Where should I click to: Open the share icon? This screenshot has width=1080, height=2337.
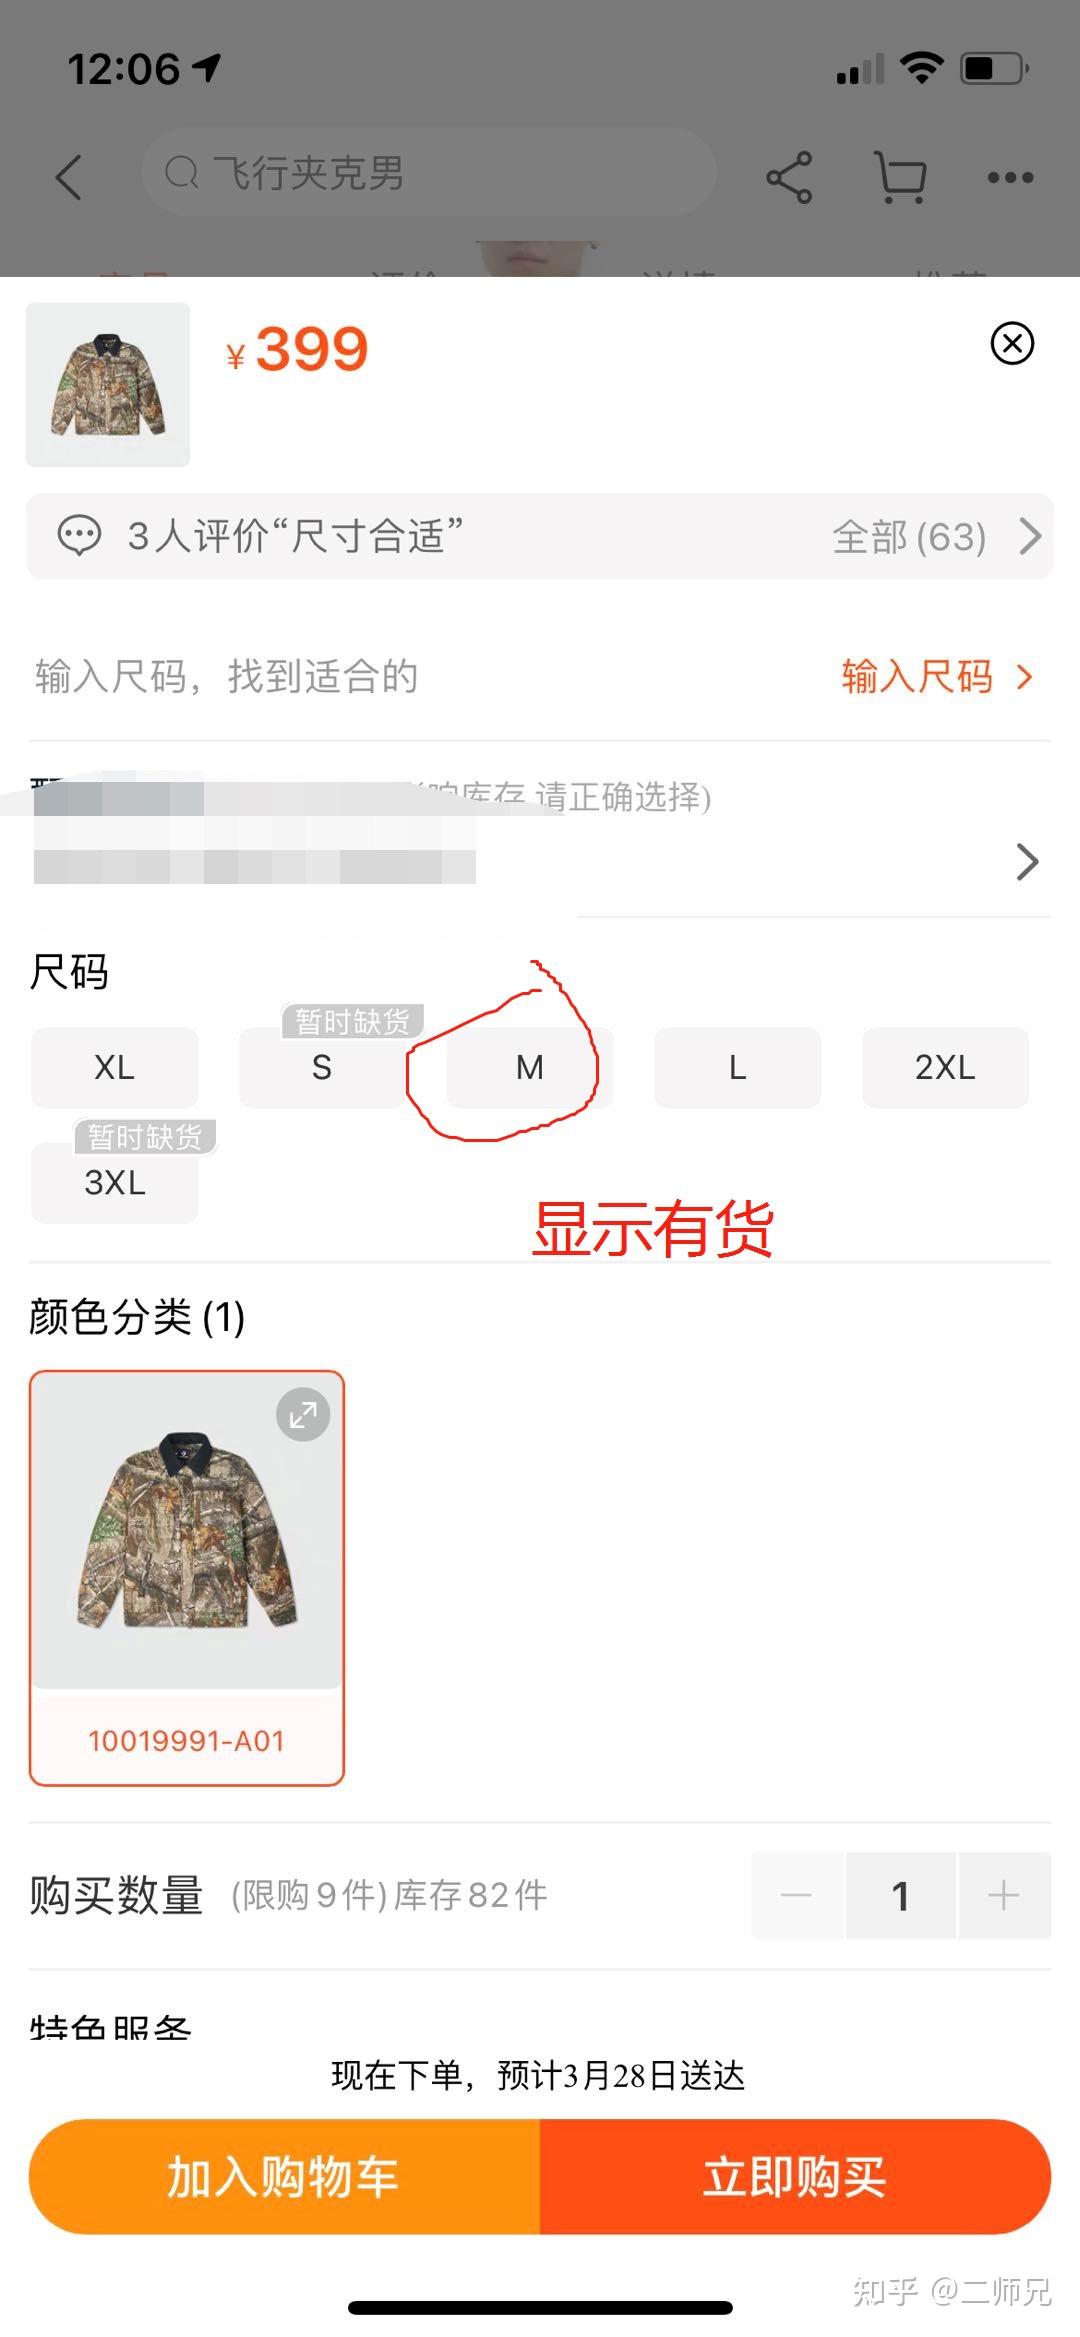click(789, 178)
